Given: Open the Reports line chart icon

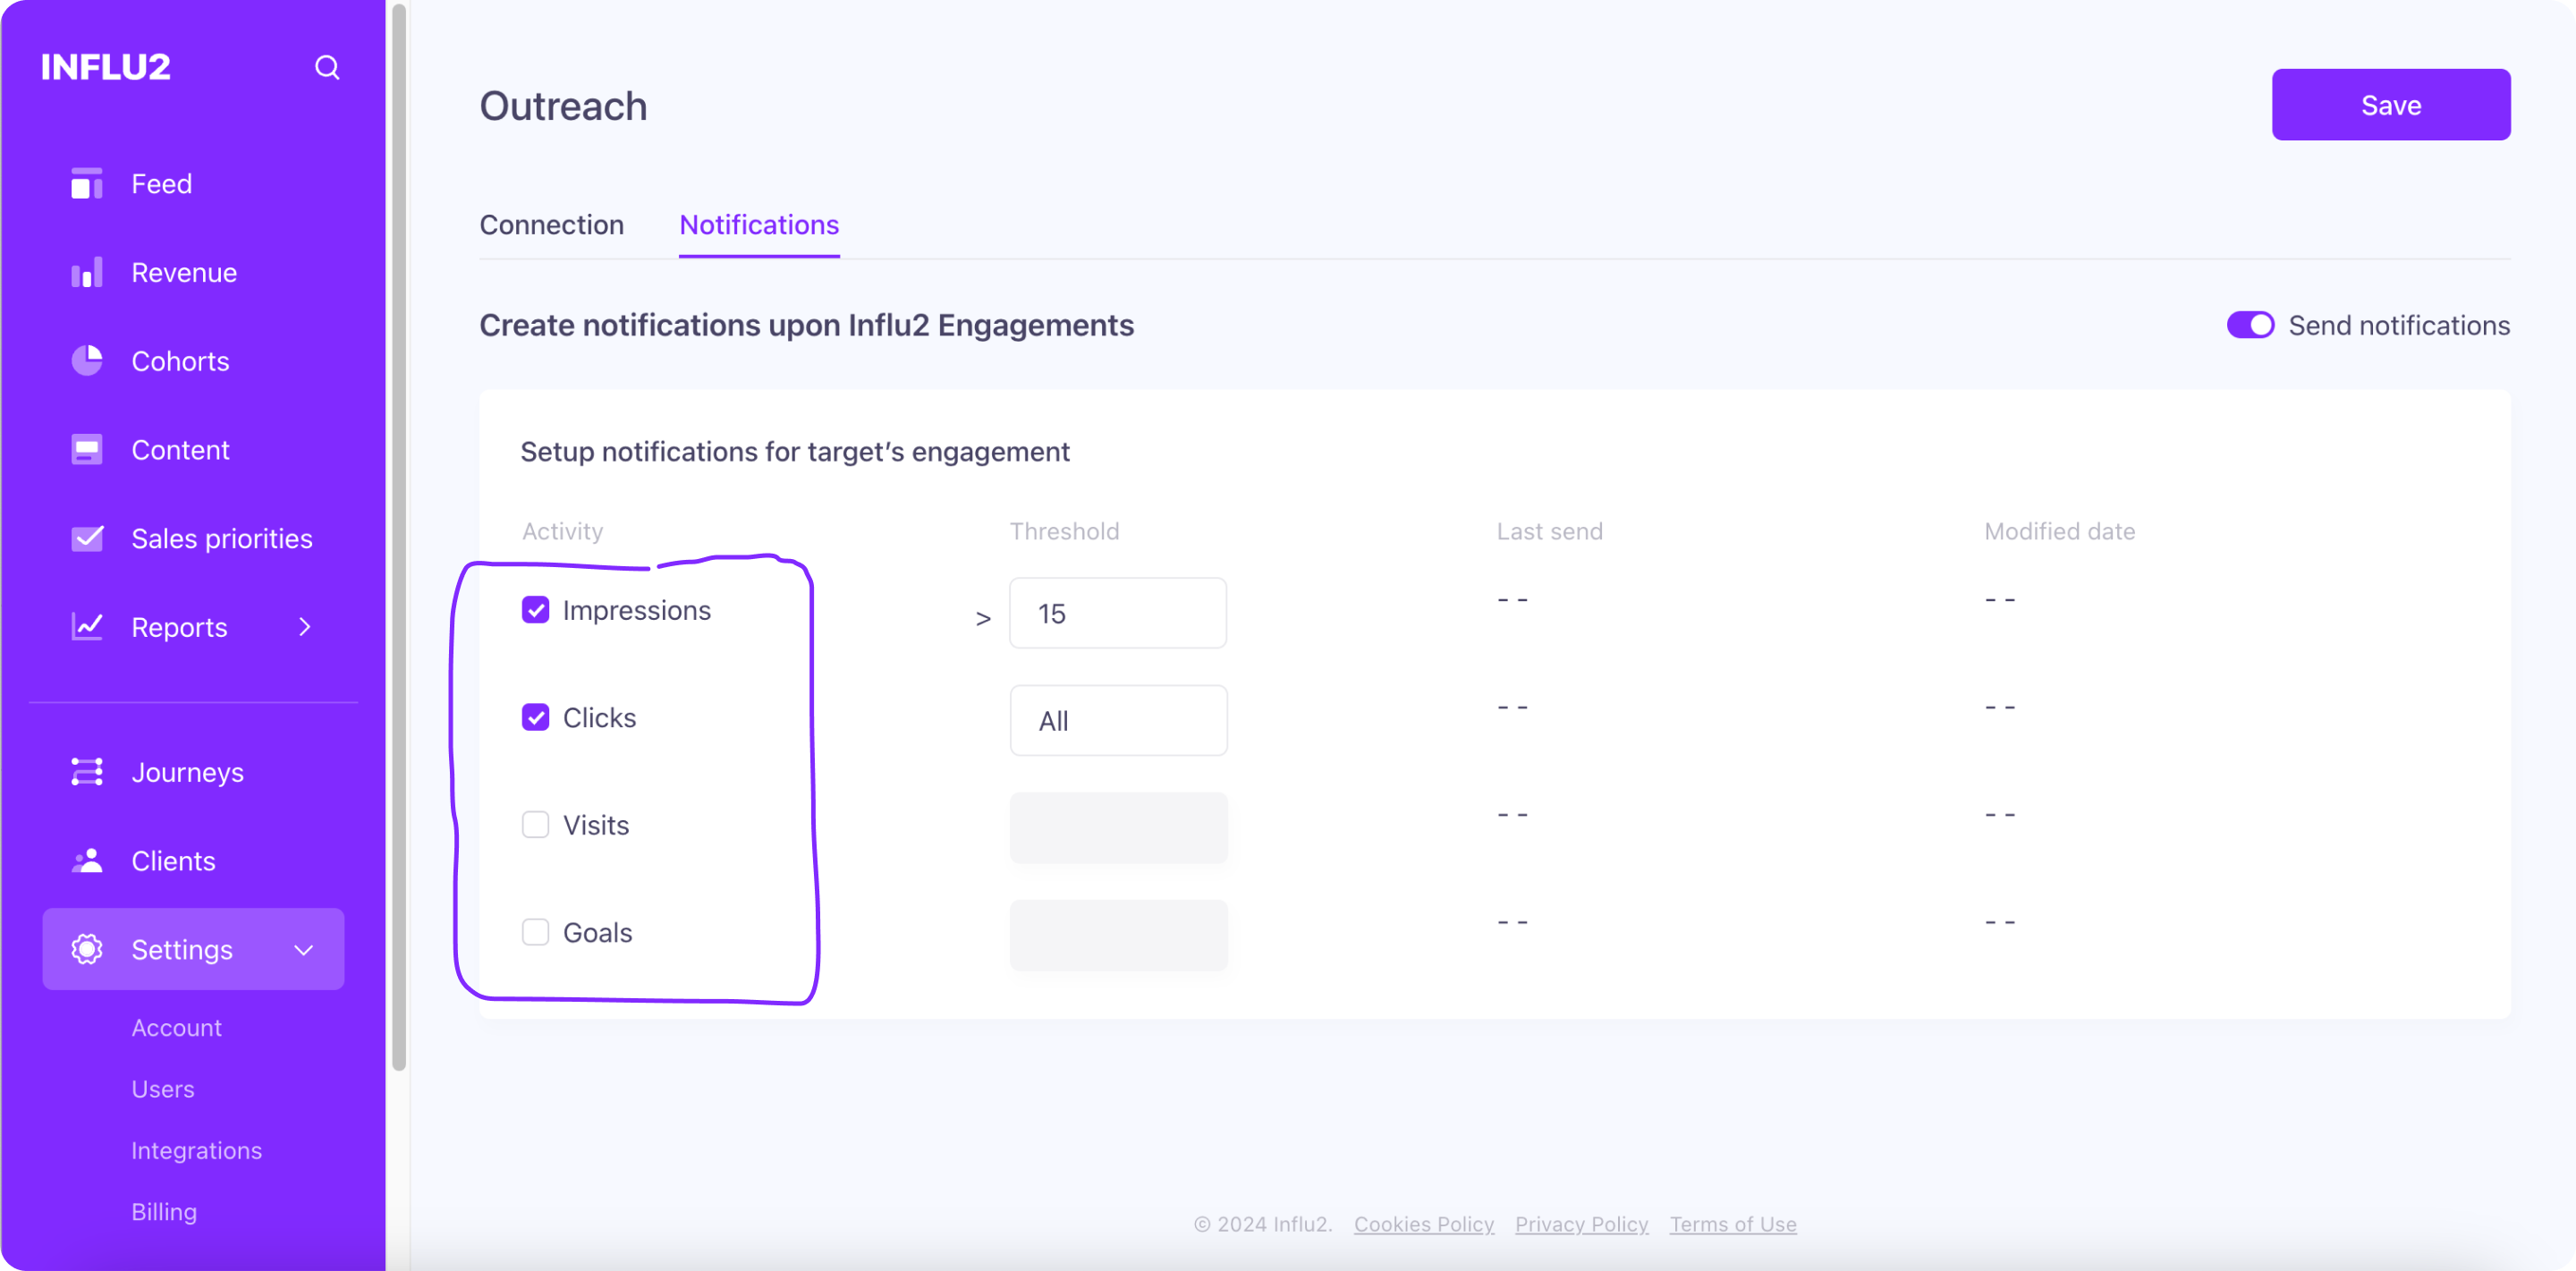Looking at the screenshot, I should click(x=87, y=627).
